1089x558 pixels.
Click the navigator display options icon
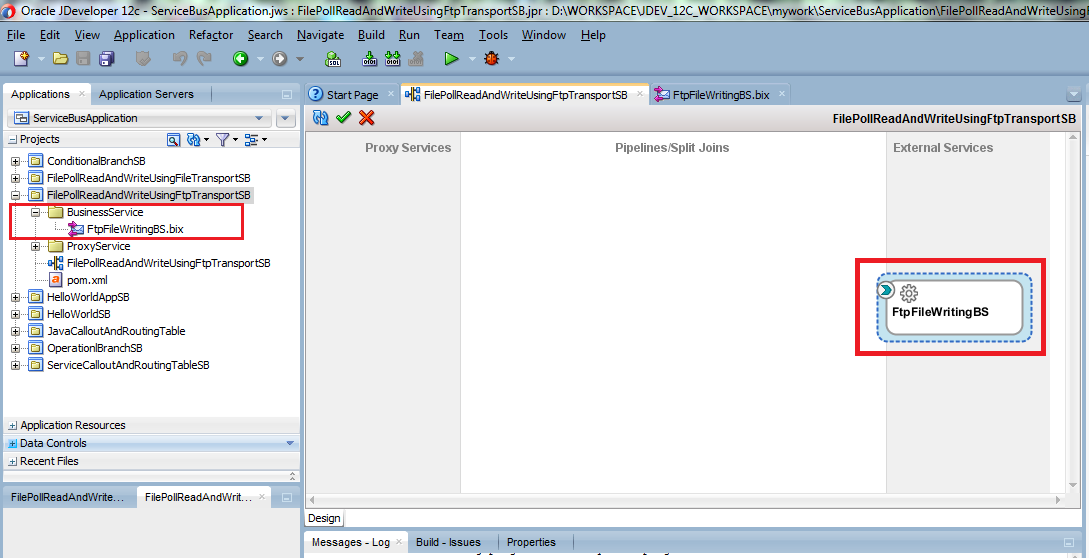(251, 140)
